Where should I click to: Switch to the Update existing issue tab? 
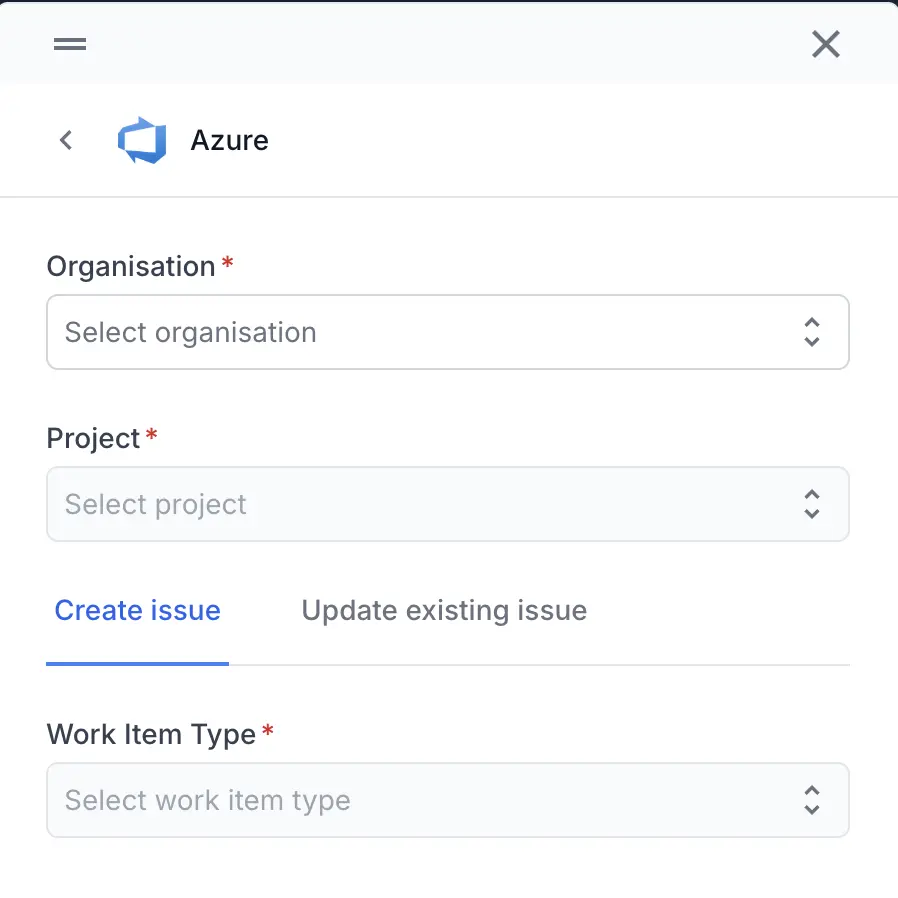tap(444, 611)
